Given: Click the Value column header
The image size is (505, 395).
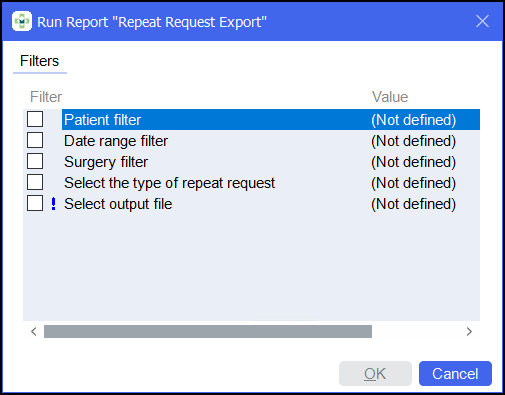Looking at the screenshot, I should pos(390,97).
